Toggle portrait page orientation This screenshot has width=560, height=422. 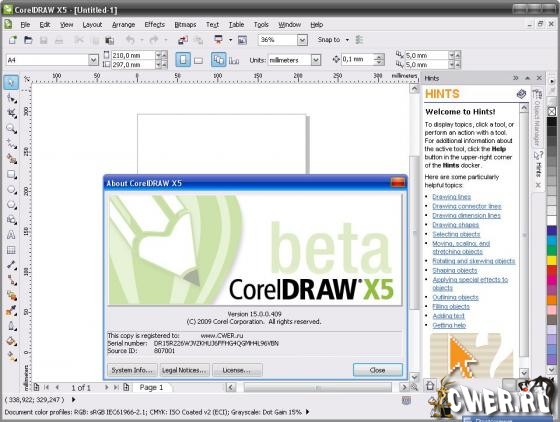pos(183,60)
